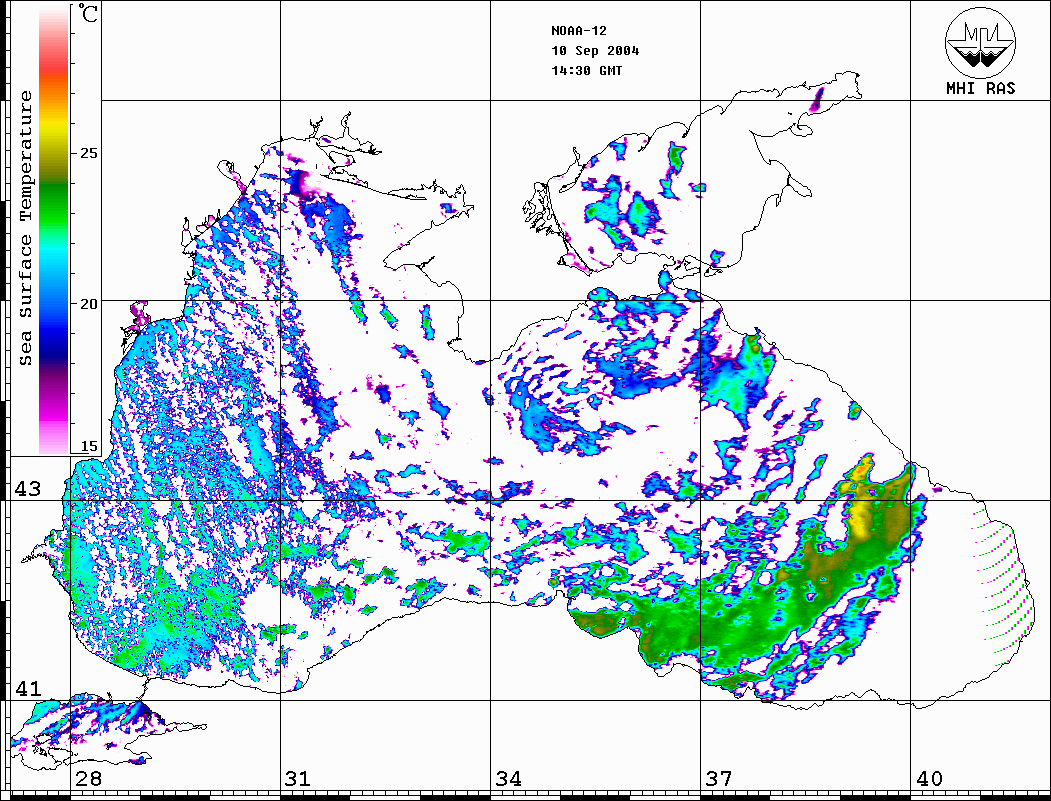Click the '25' label on temperature scale
Viewport: 1051px width, 801px height.
(88, 153)
